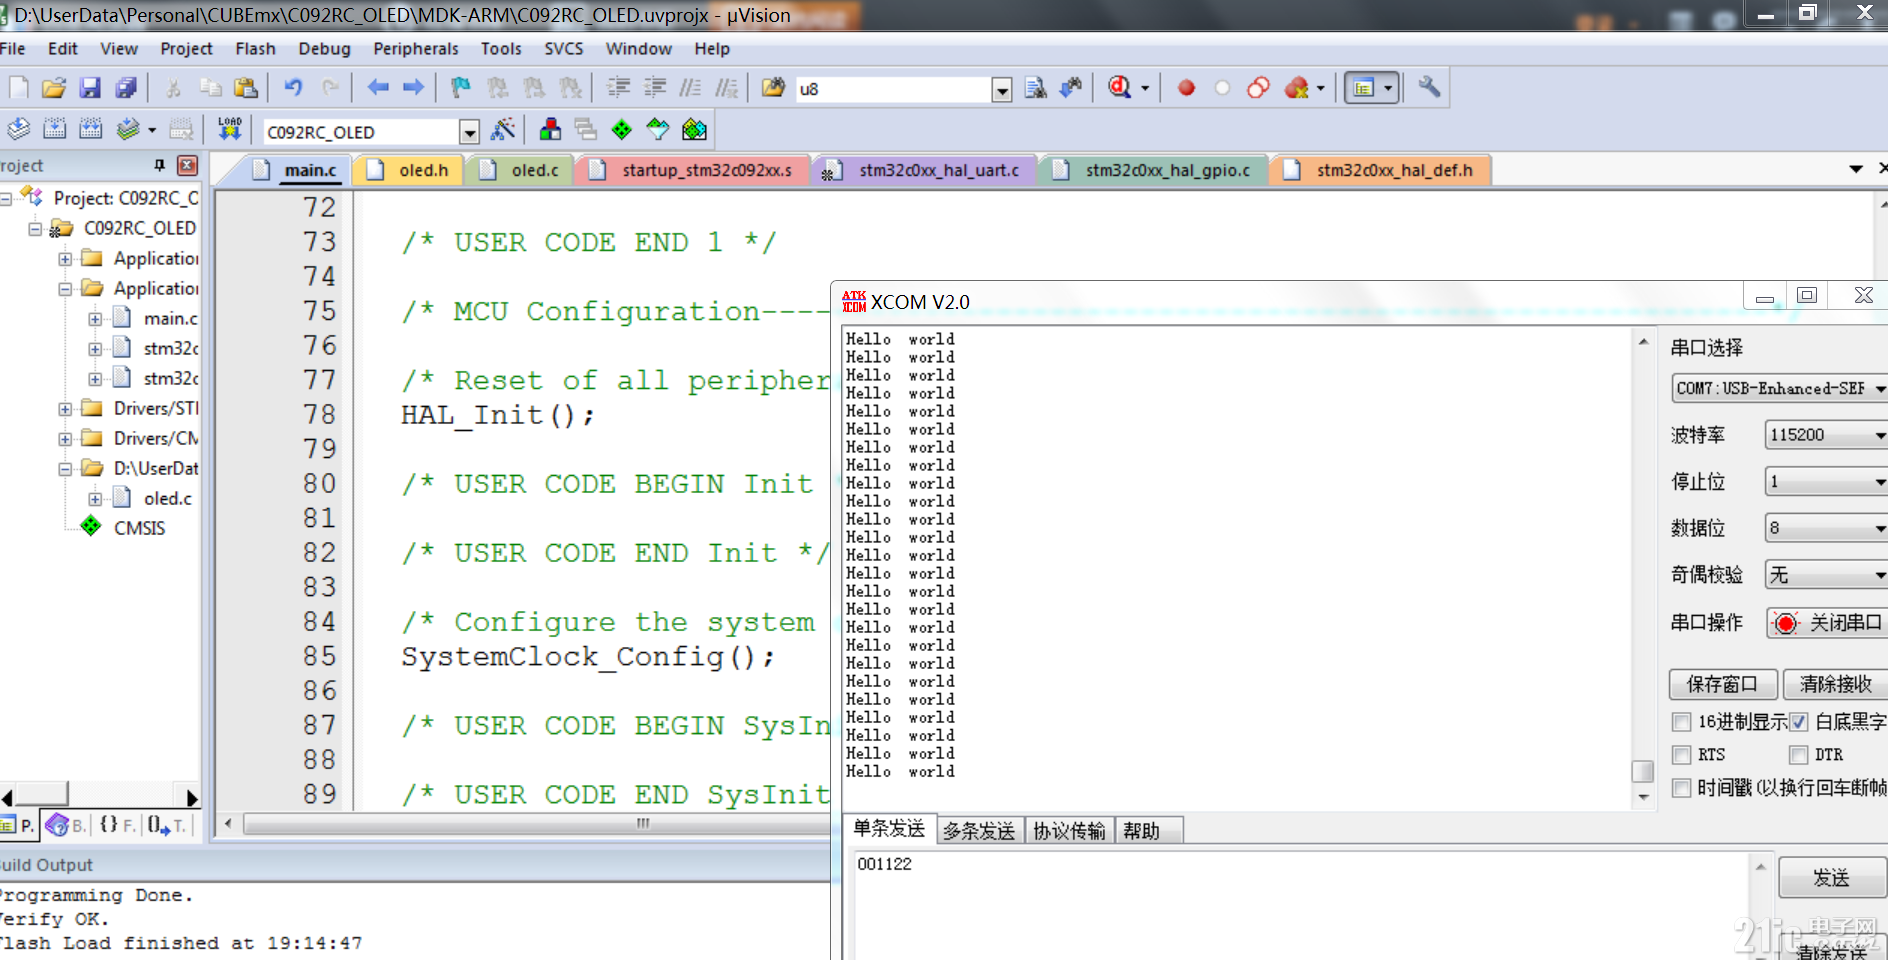Viewport: 1888px width, 960px height.
Task: Click the Open file folder icon
Action: [x=54, y=88]
